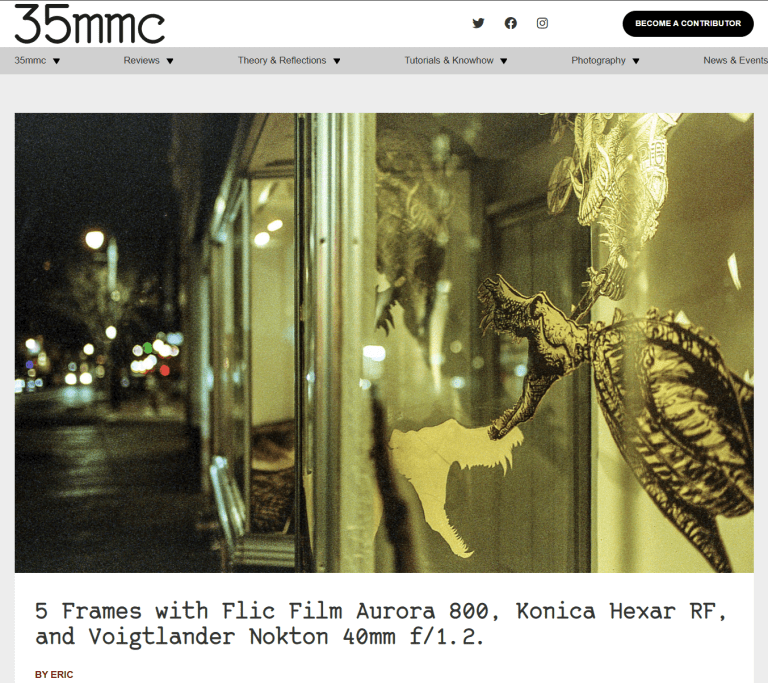Click the Become a Contributor button

coord(688,24)
